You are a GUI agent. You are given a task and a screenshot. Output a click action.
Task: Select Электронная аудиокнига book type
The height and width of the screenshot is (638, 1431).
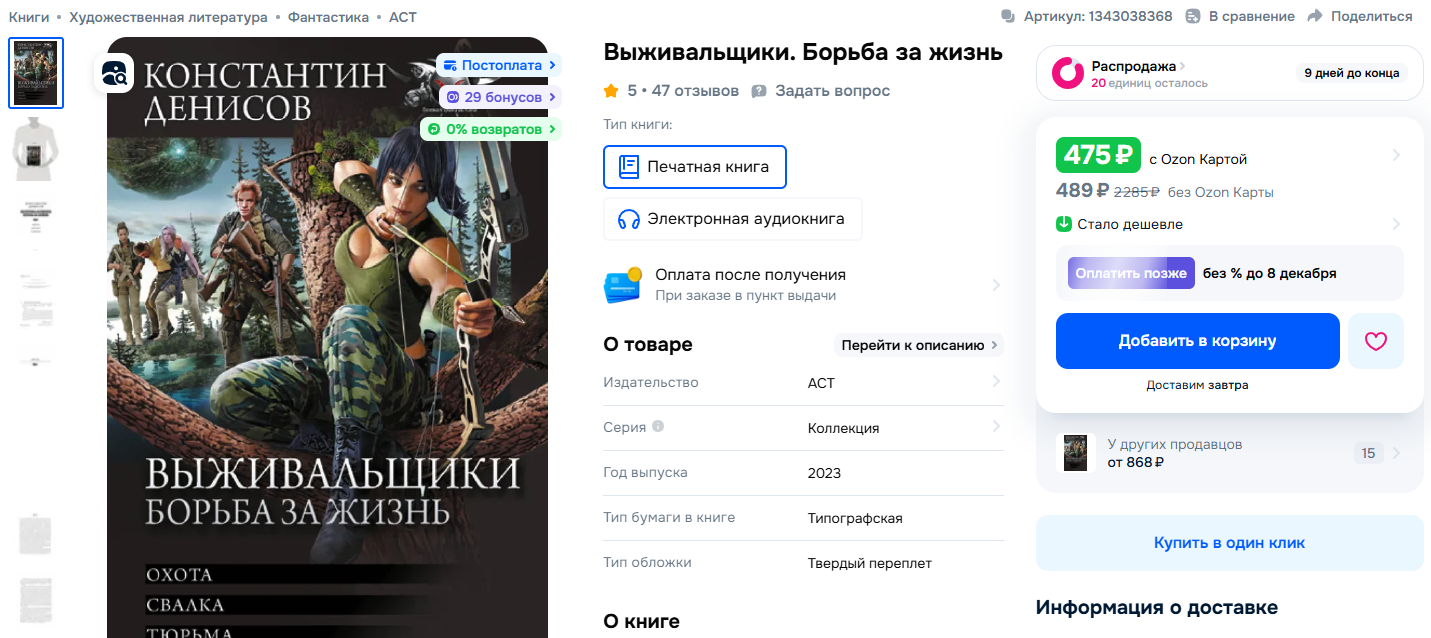(x=732, y=219)
